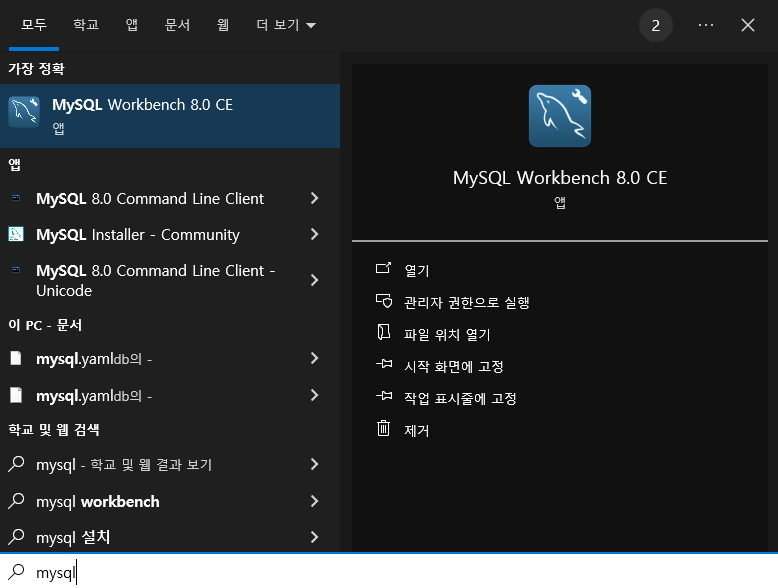Click the Command Line Client - Unicode icon

(16, 270)
